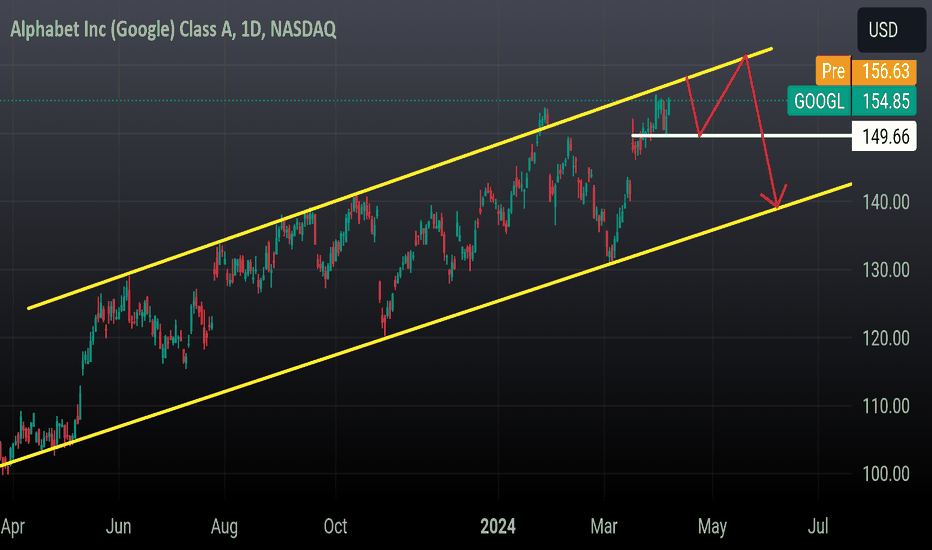Select the Aug time axis label

coord(224,527)
